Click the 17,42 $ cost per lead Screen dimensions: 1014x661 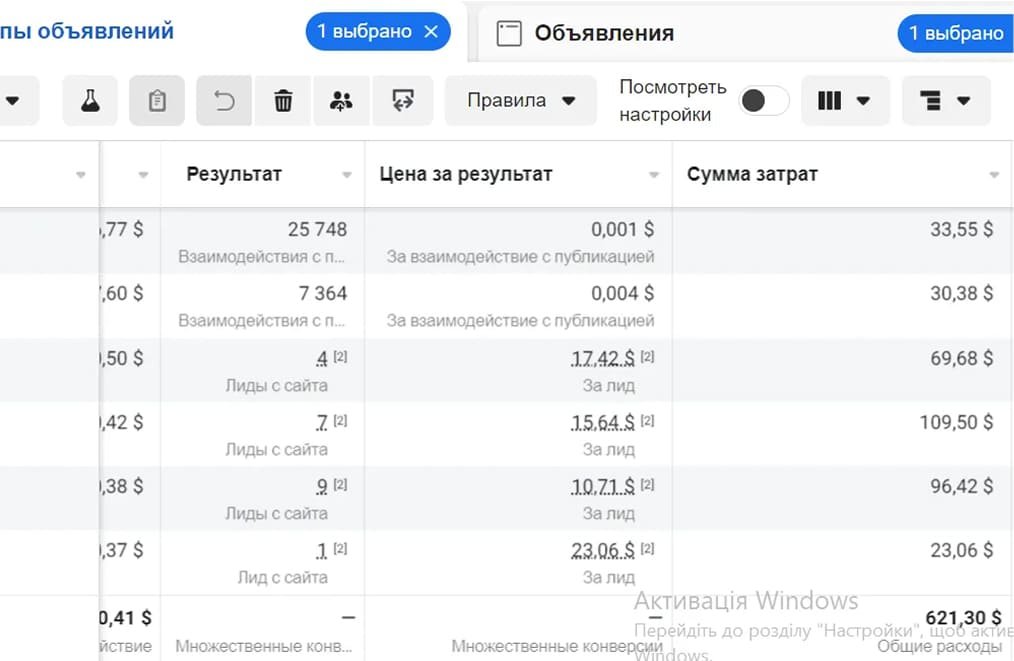(603, 358)
